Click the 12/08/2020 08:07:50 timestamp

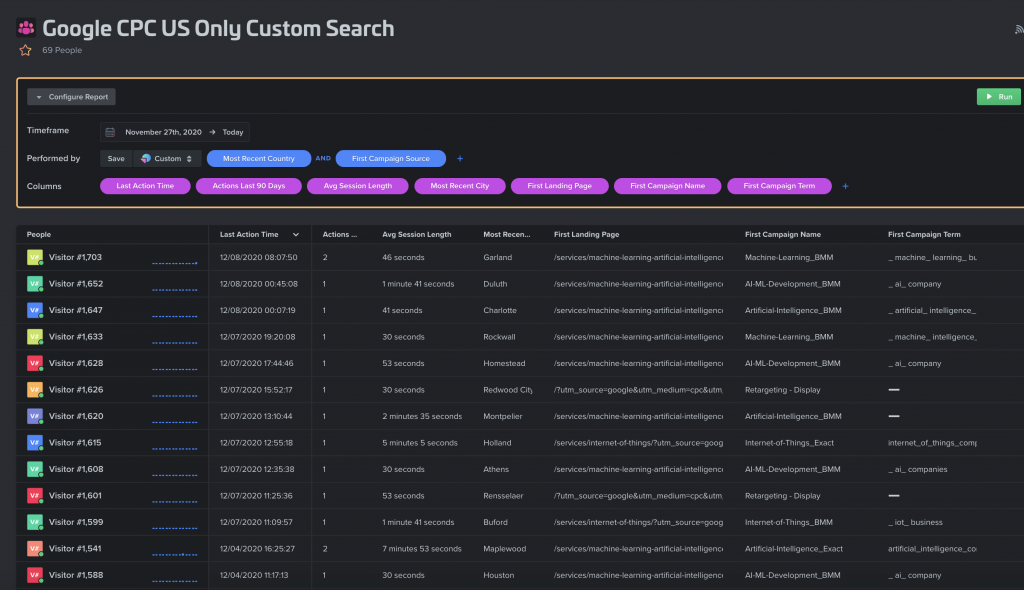point(259,257)
